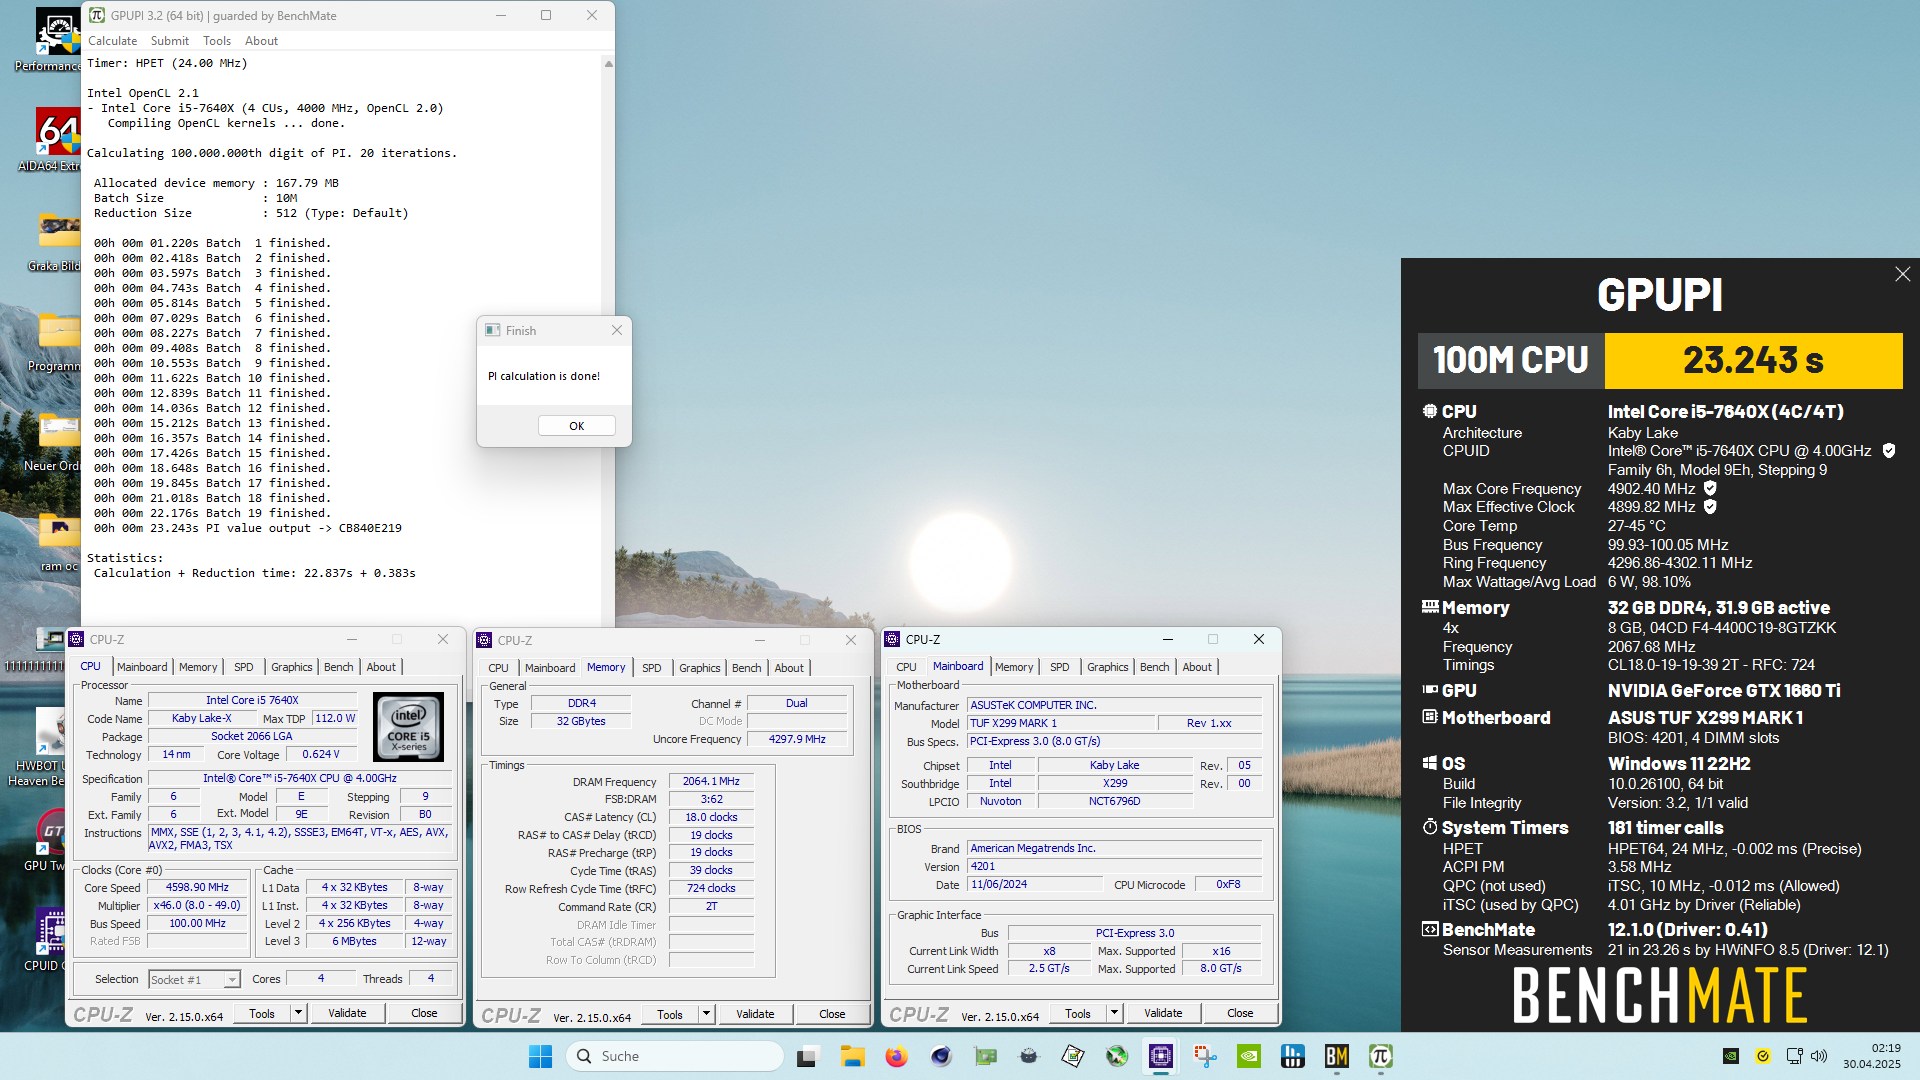Click the NVIDIA GeForce GTX 1660 Ti text
The height and width of the screenshot is (1080, 1920).
[1724, 691]
